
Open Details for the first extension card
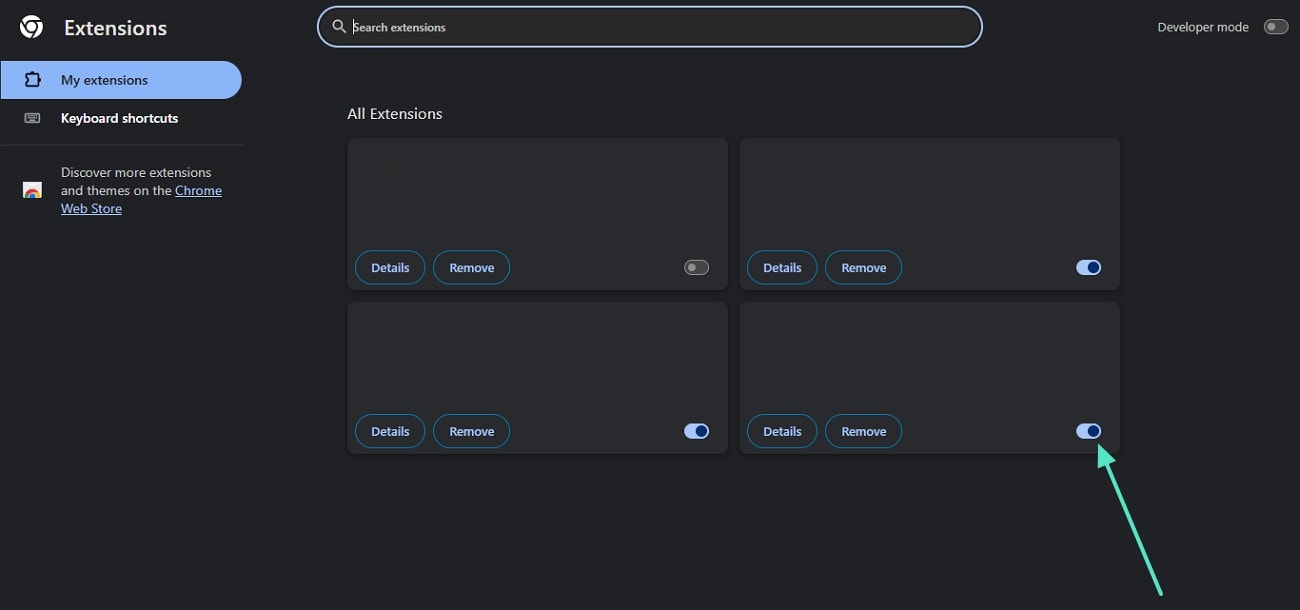(390, 268)
